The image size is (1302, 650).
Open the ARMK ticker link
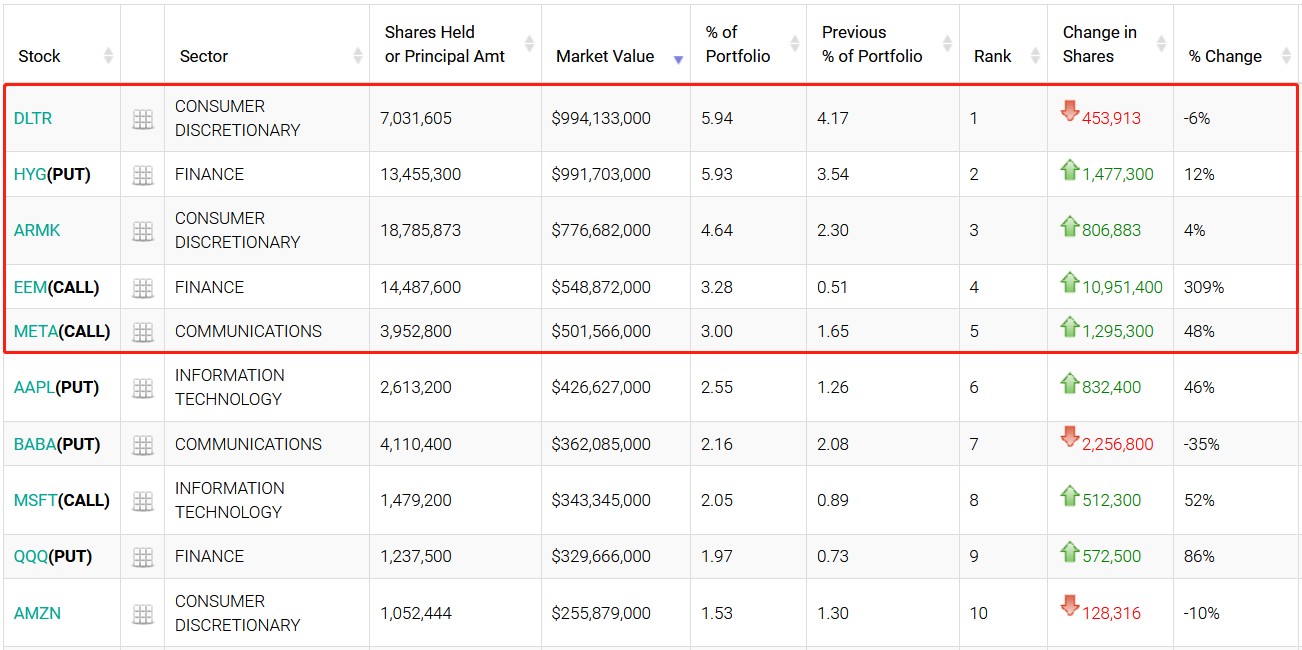[x=37, y=230]
